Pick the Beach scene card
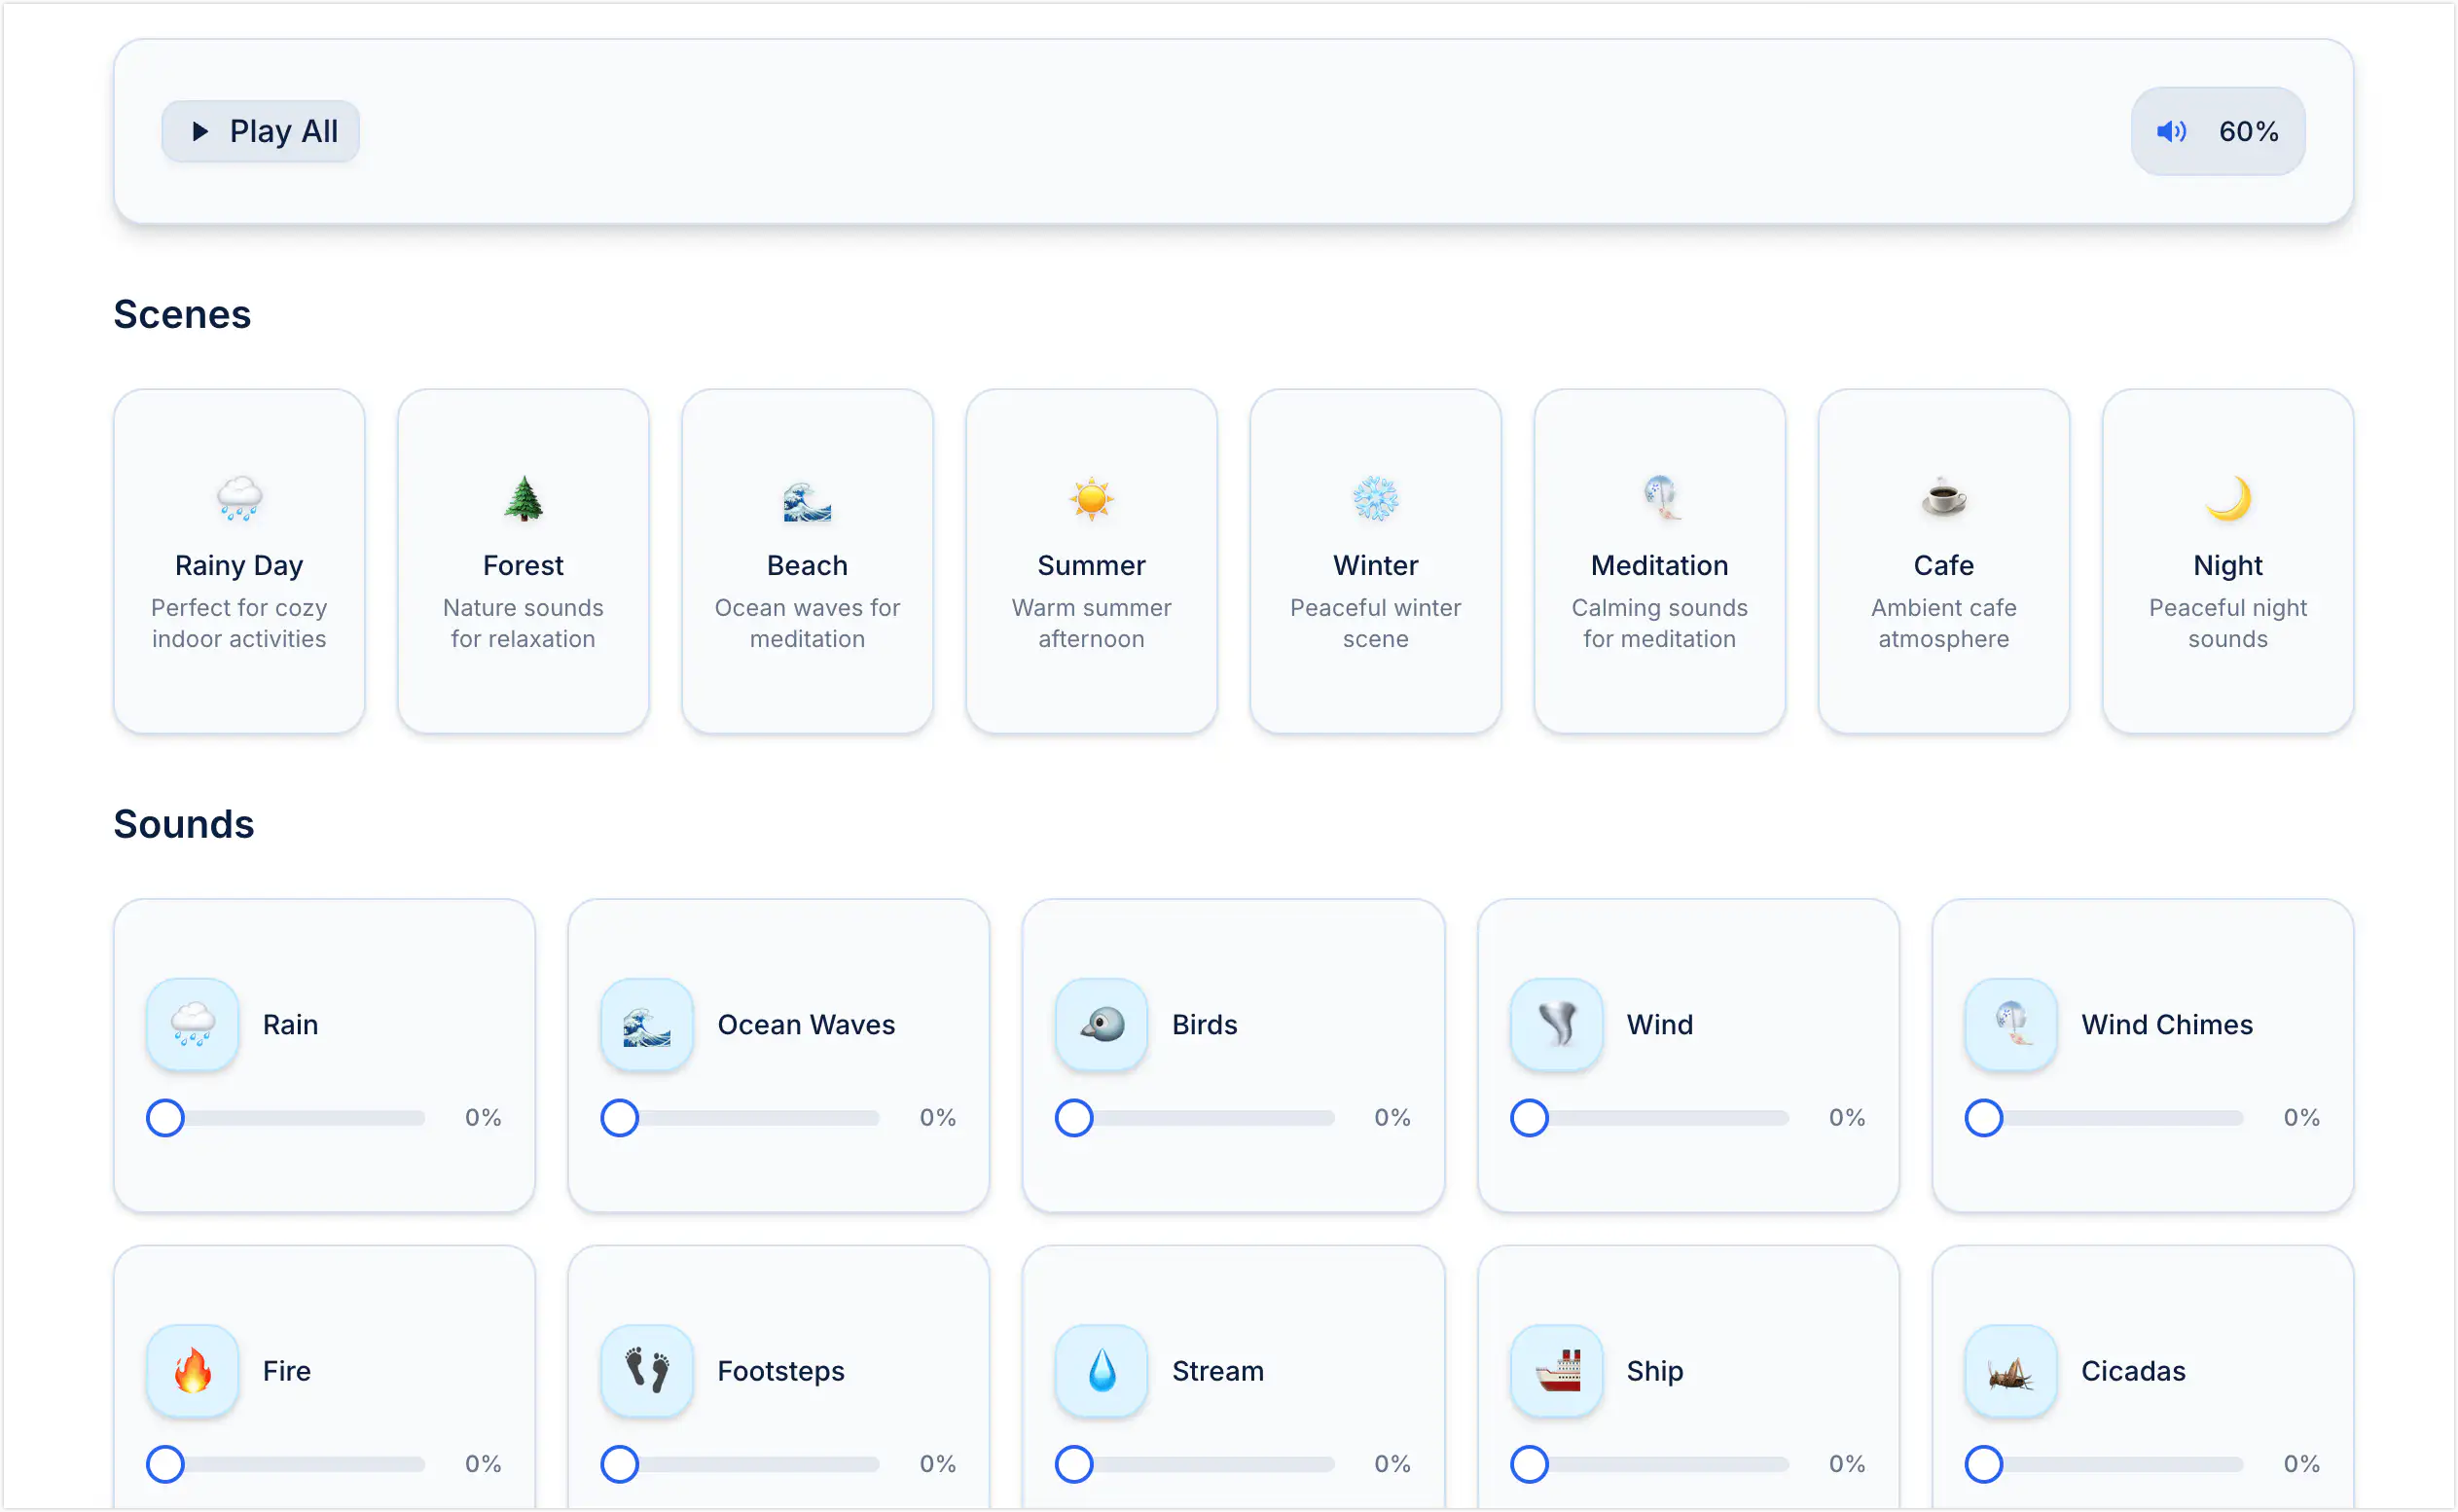The height and width of the screenshot is (1512, 2458). coord(807,561)
